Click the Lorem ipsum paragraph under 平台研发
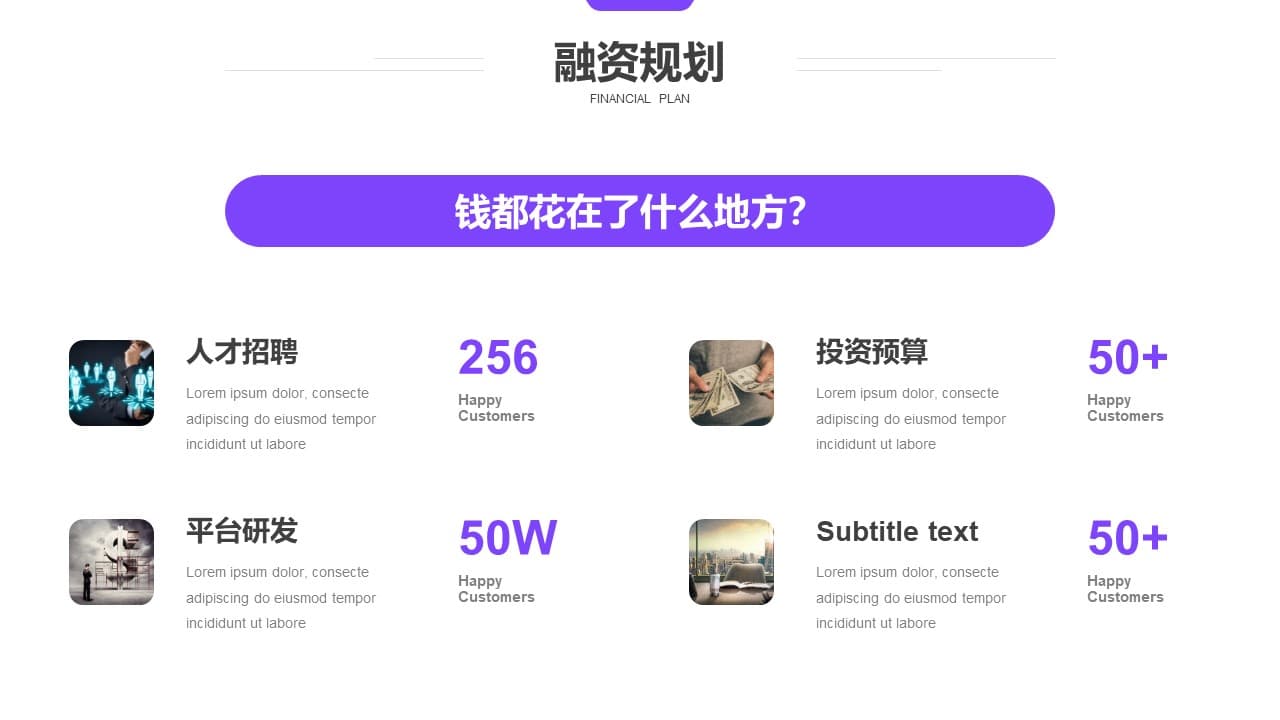The image size is (1280, 720). click(x=281, y=598)
